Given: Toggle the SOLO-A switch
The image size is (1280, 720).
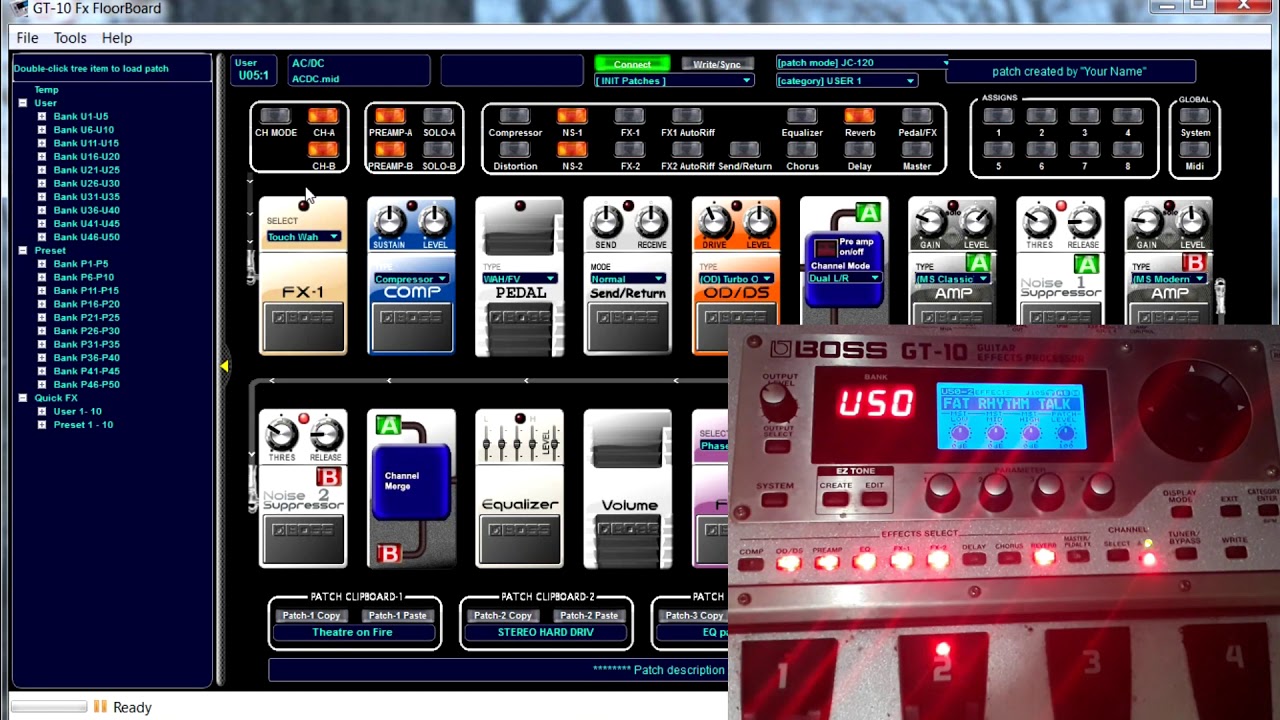Looking at the screenshot, I should [438, 116].
